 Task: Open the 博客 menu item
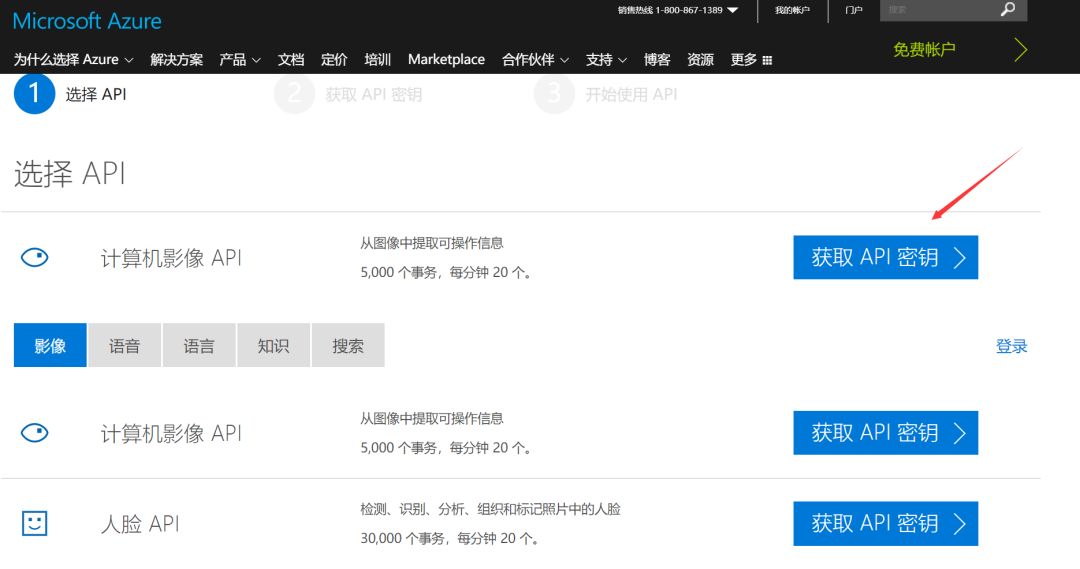click(657, 59)
